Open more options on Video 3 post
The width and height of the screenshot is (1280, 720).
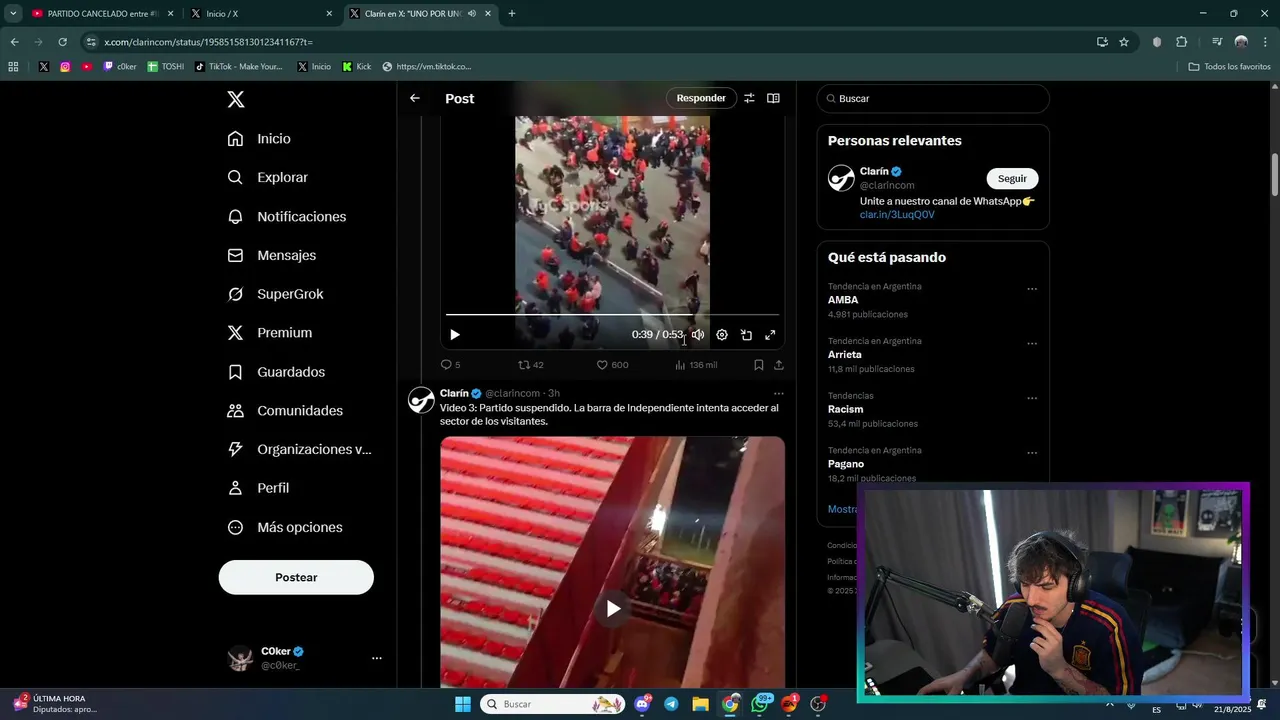(779, 393)
